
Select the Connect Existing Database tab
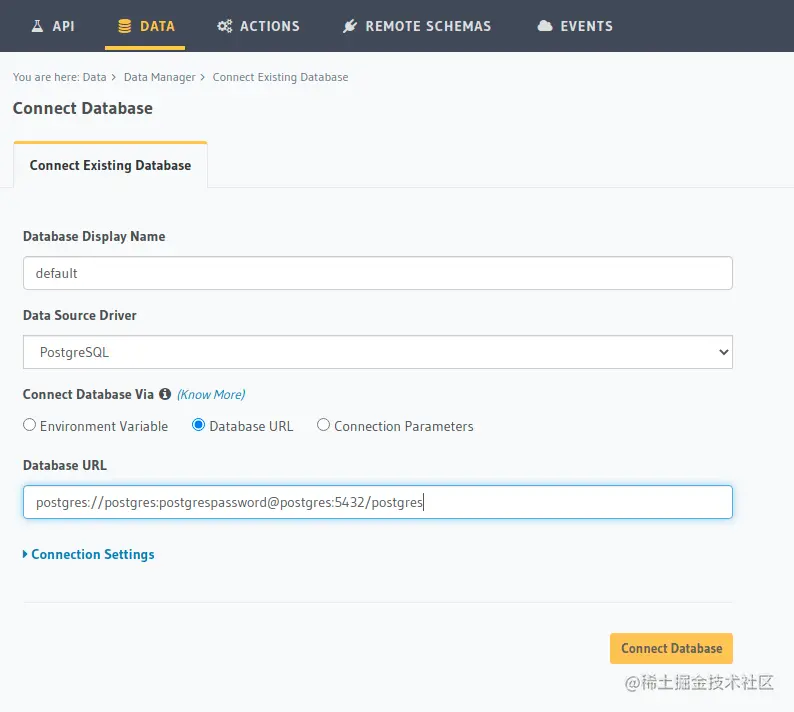pyautogui.click(x=110, y=165)
